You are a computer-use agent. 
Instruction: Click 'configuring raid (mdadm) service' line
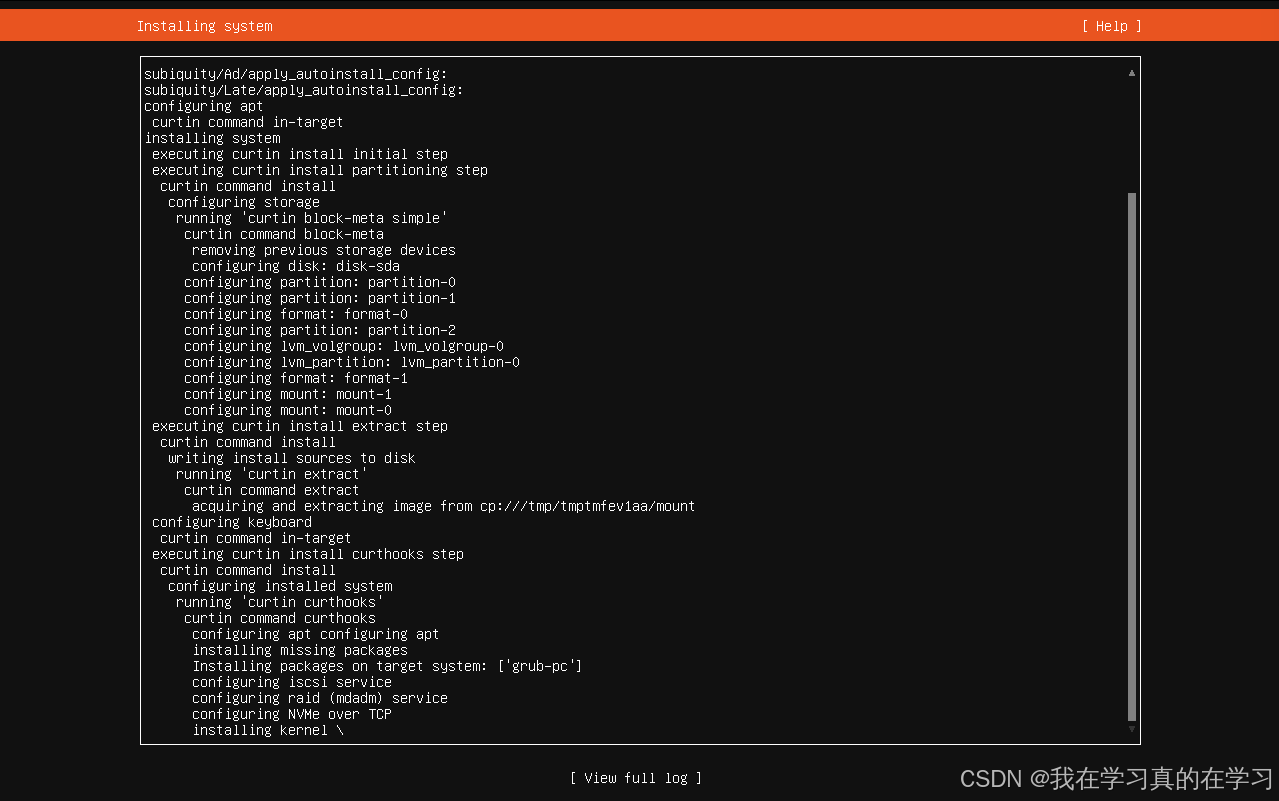(x=320, y=698)
